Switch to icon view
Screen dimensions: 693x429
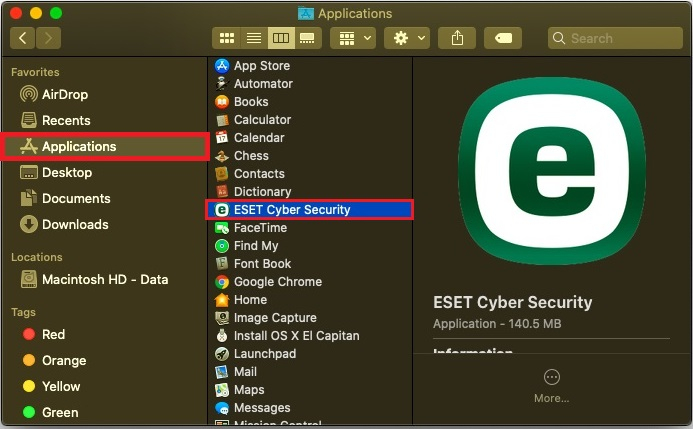[227, 38]
